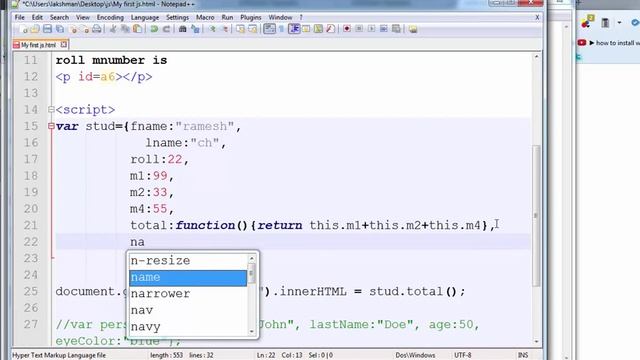The image size is (640, 360).
Task: Close document with menu bar X
Action: coord(537,18)
